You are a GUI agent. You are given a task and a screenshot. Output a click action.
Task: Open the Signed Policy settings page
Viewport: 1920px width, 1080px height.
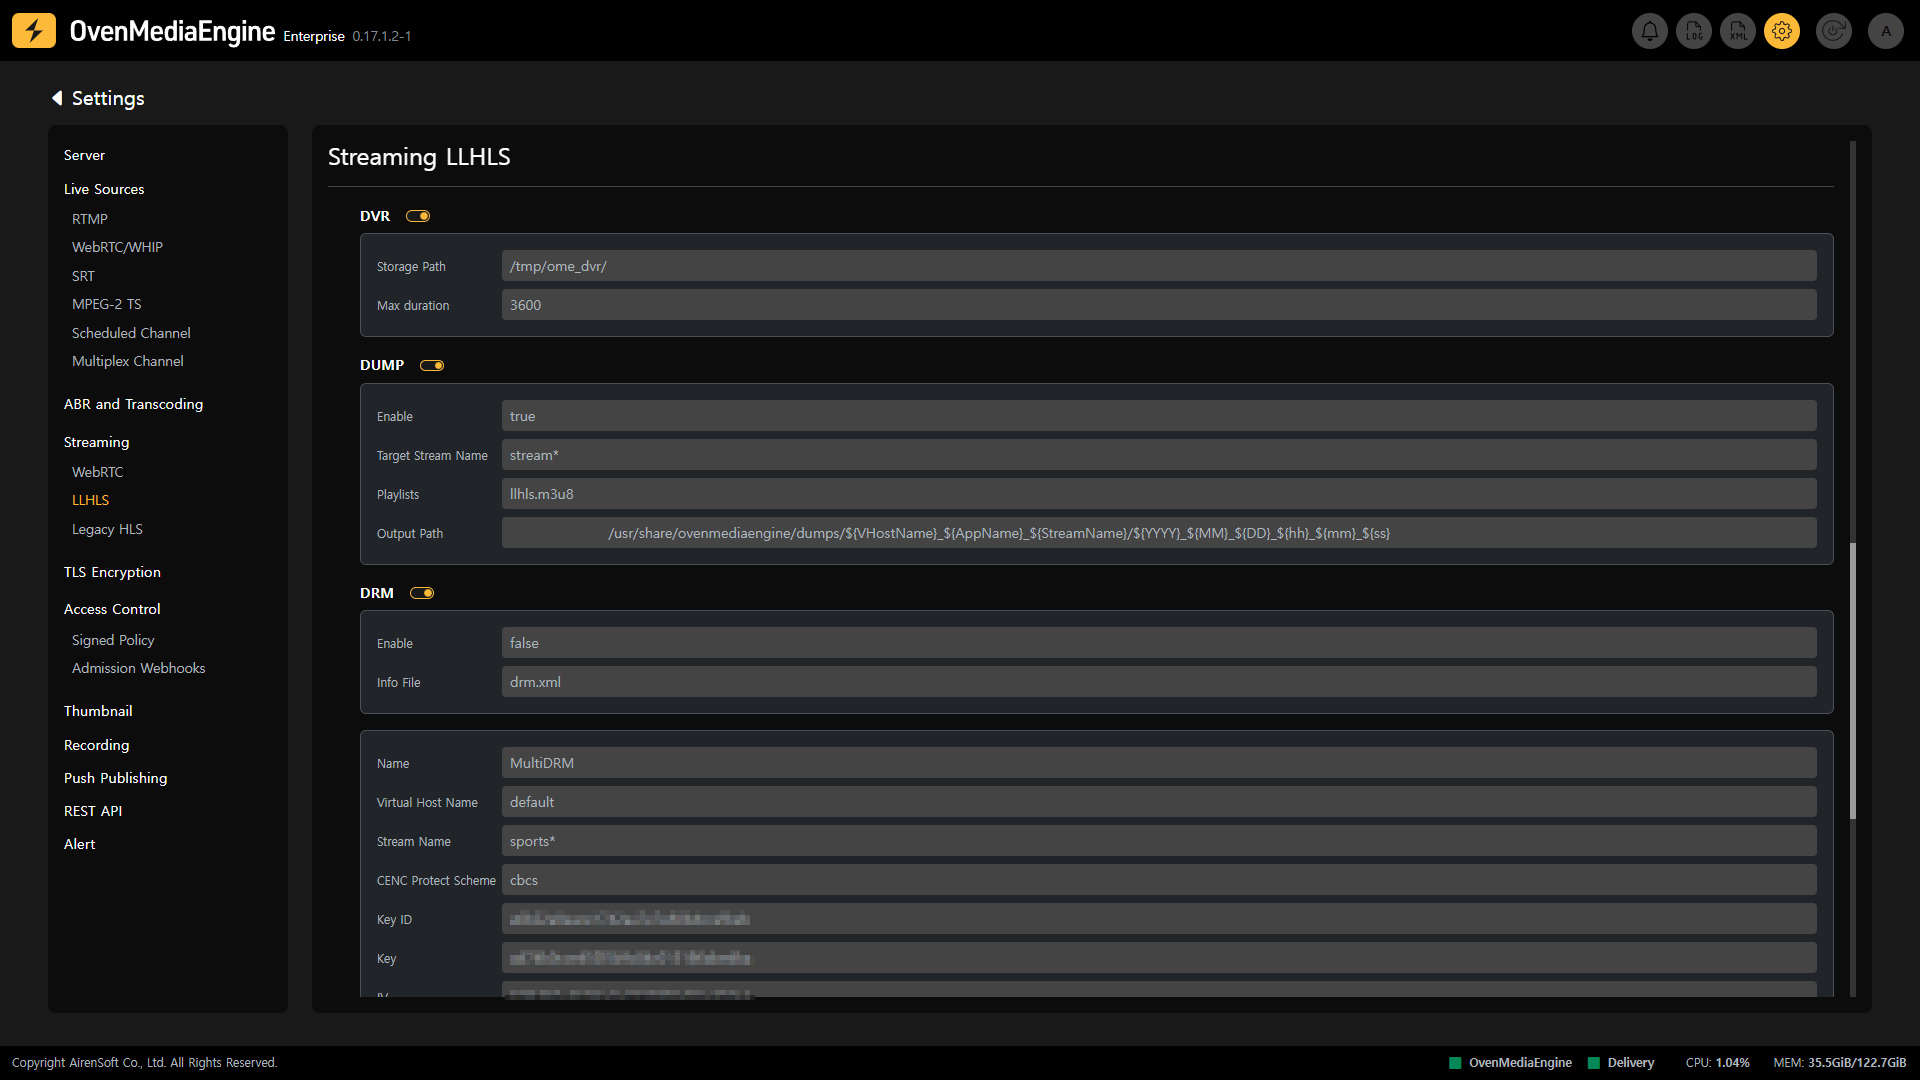point(113,640)
